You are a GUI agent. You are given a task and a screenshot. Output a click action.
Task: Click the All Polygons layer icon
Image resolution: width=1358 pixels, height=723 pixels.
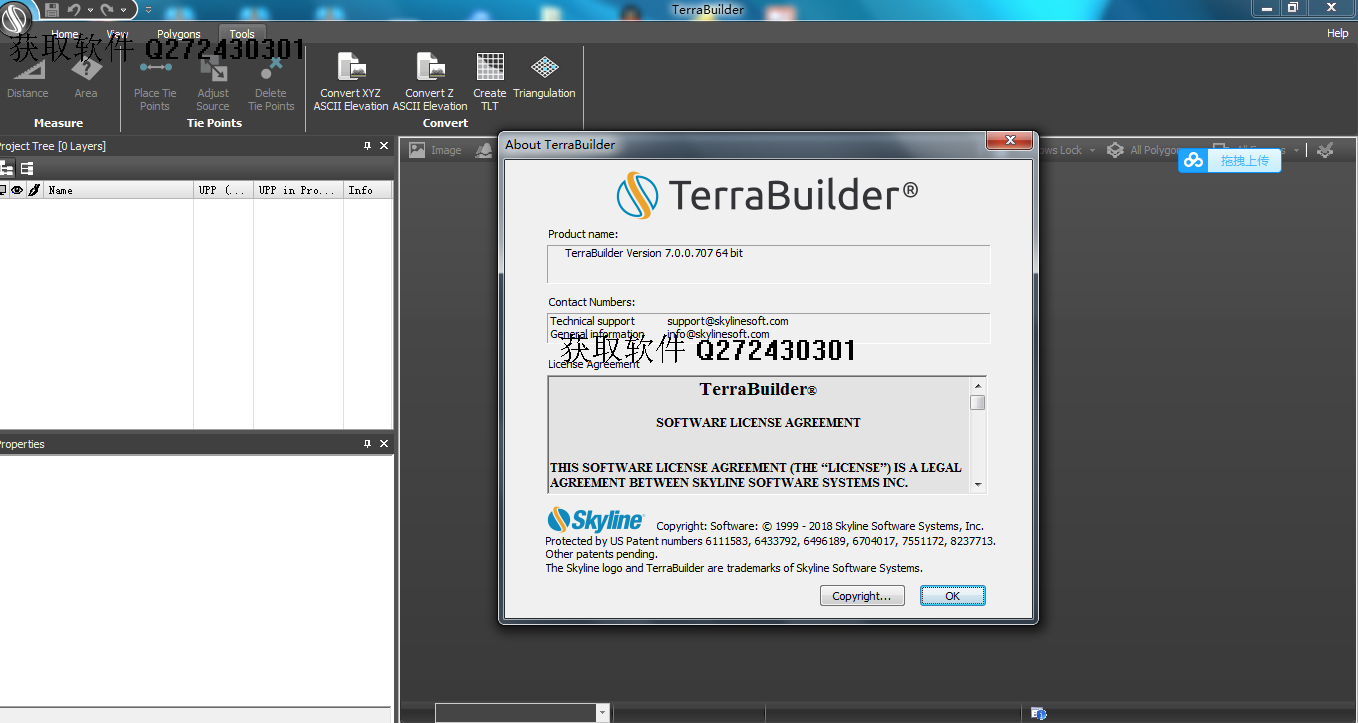[x=1115, y=150]
